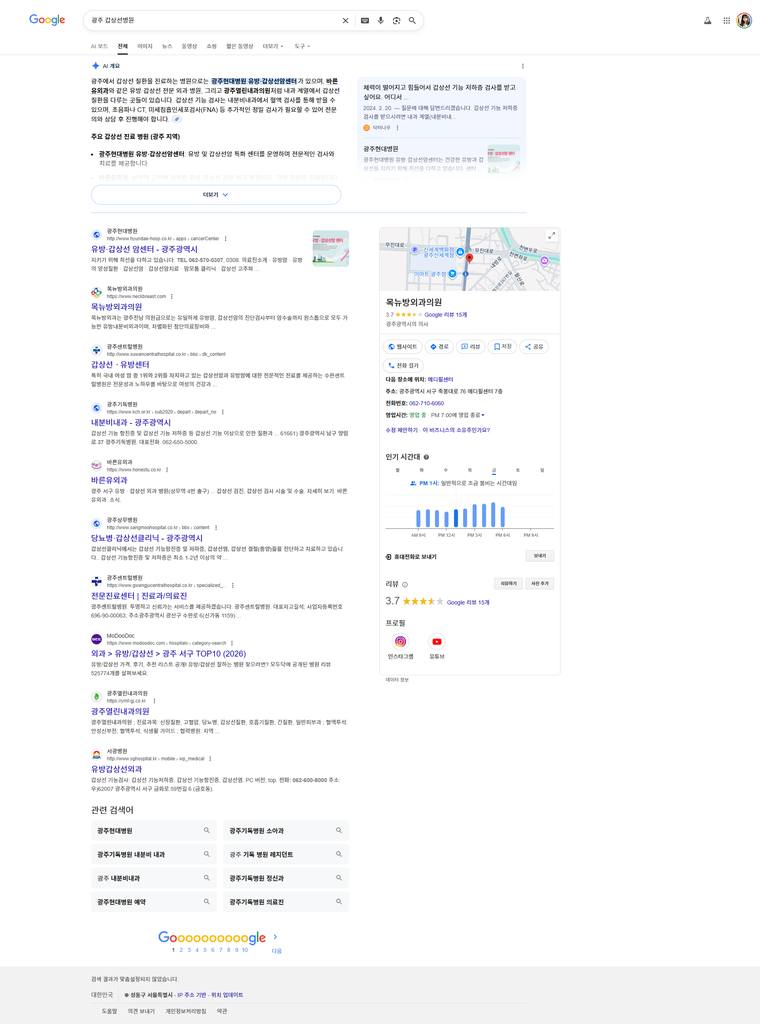Click related search 광주현대병원 예약
The height and width of the screenshot is (1024, 760).
click(154, 903)
